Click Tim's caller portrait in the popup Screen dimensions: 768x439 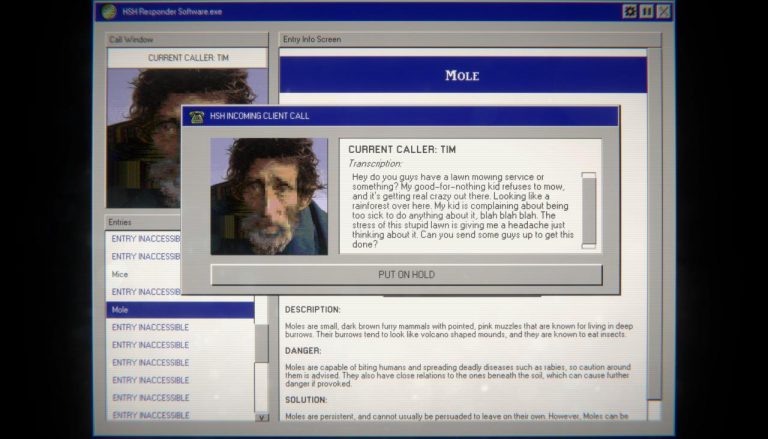[269, 196]
